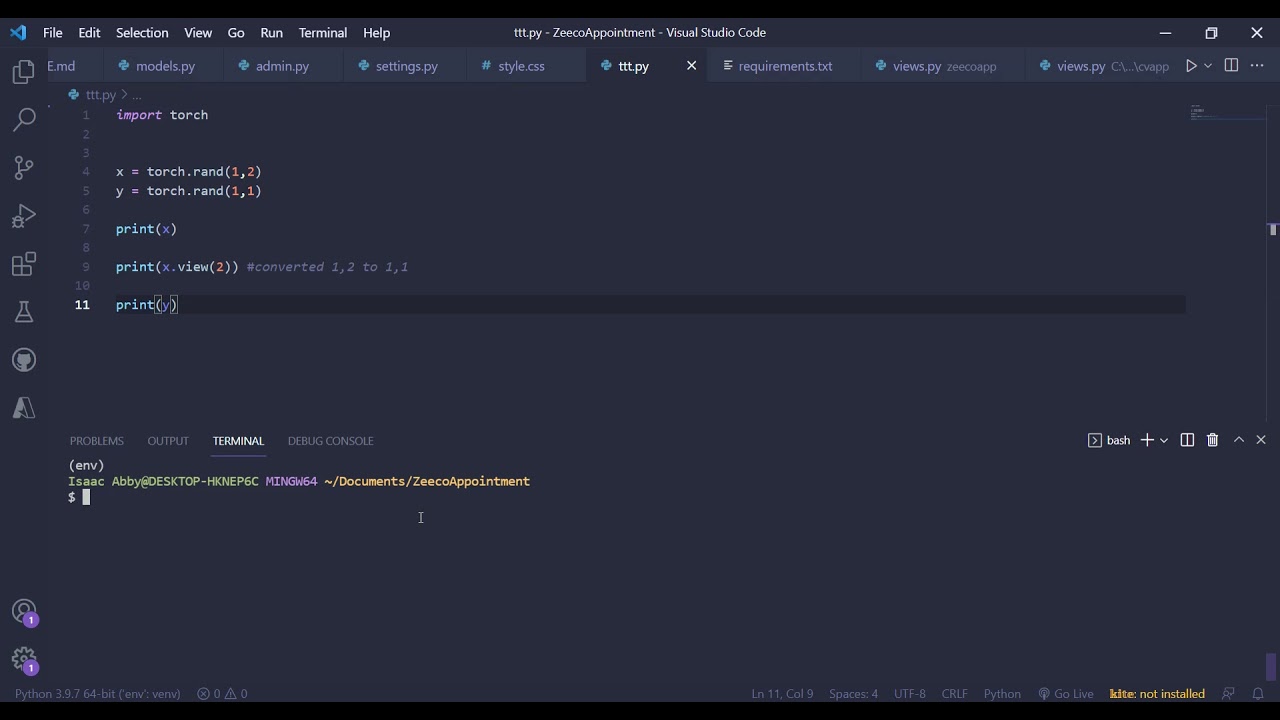Open the Run and Debug view
Image resolution: width=1280 pixels, height=720 pixels.
(x=24, y=216)
